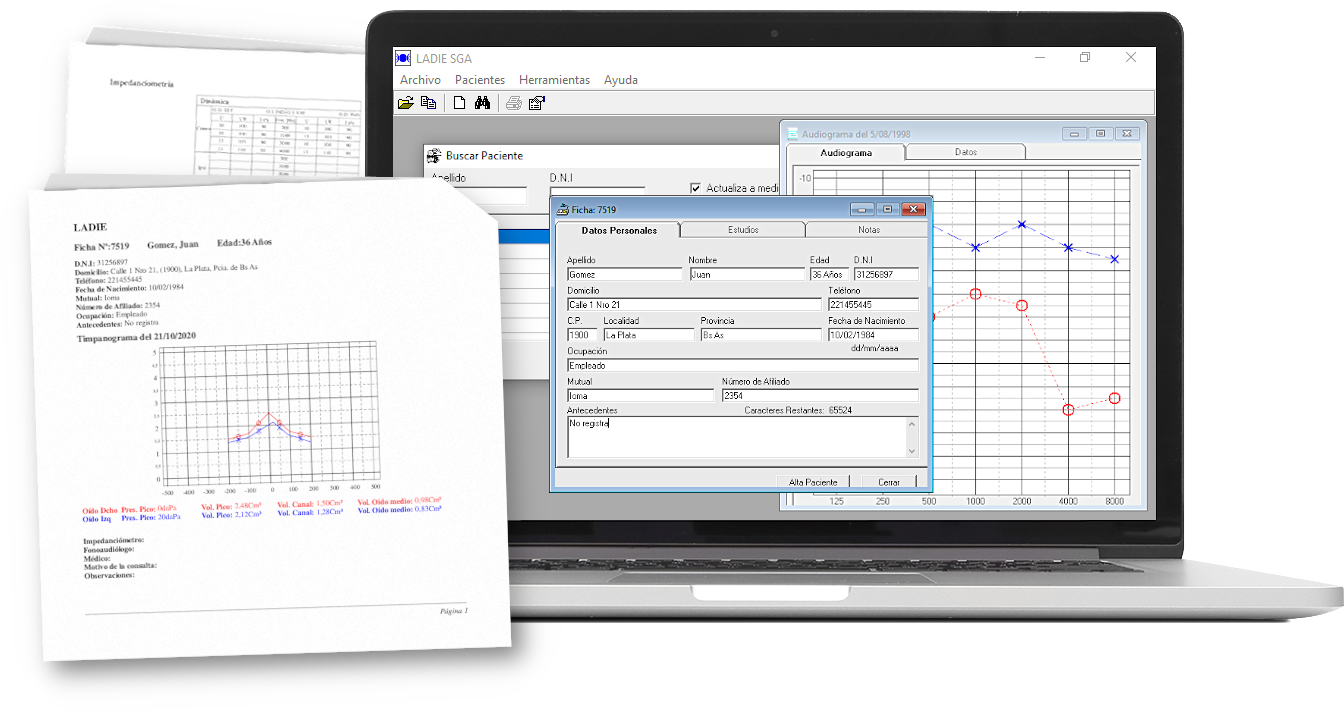Click the red circle marker at 2000 Hz
1344x711 pixels.
[1022, 305]
